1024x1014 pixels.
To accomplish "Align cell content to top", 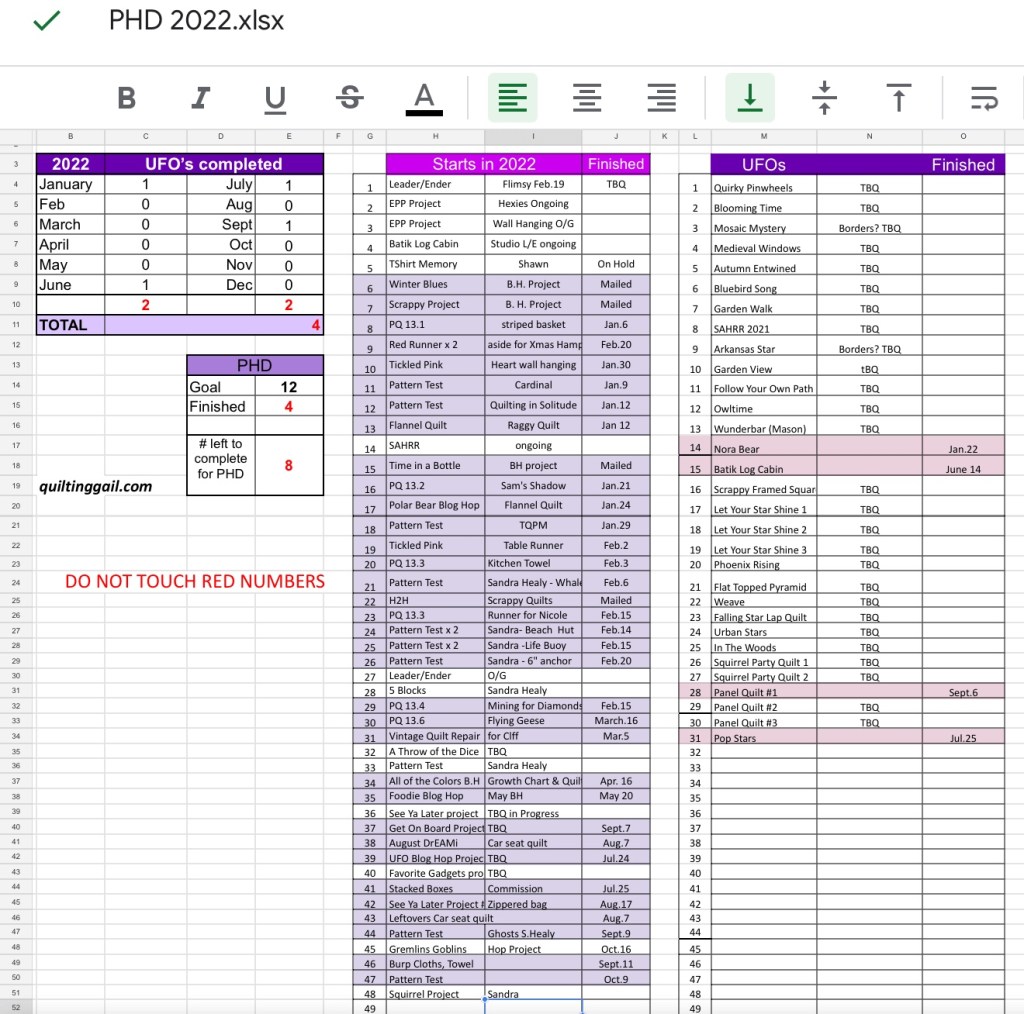I will [x=899, y=97].
